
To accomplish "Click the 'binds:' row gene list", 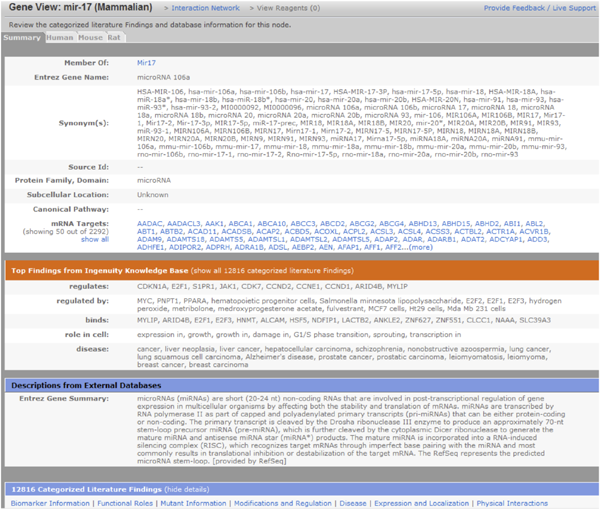I will click(x=344, y=320).
